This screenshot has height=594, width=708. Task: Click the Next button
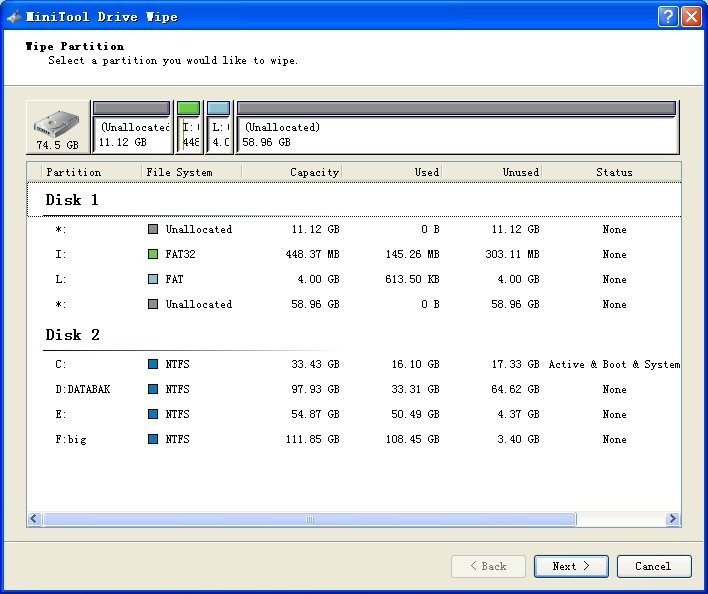[x=571, y=566]
